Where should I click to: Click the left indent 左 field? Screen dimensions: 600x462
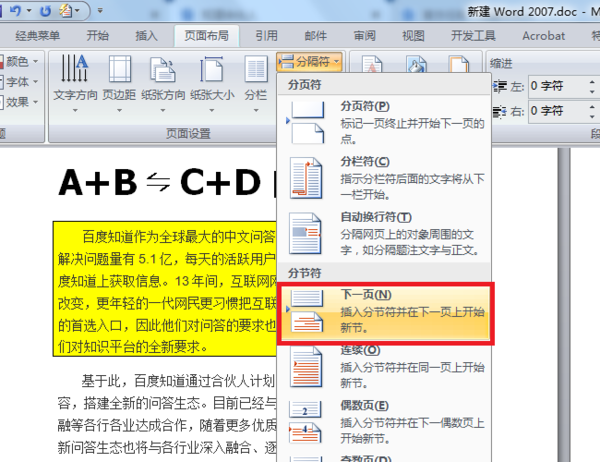[557, 87]
